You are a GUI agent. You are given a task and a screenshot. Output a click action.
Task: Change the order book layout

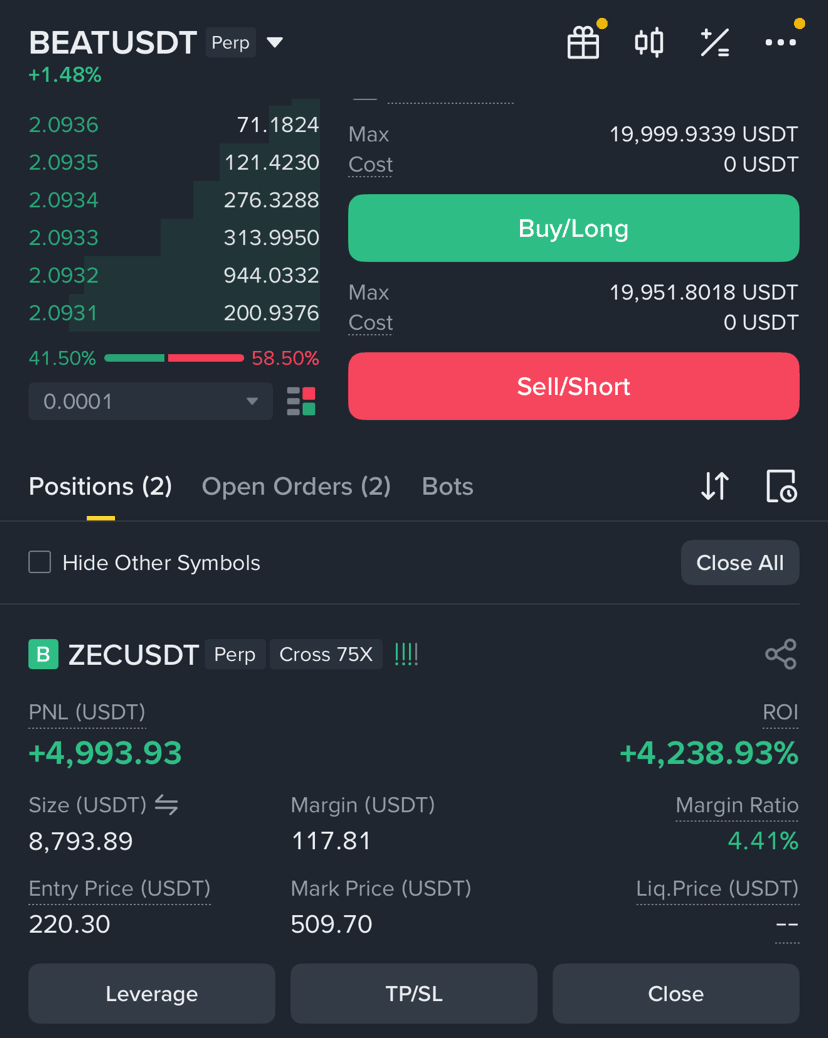[301, 401]
